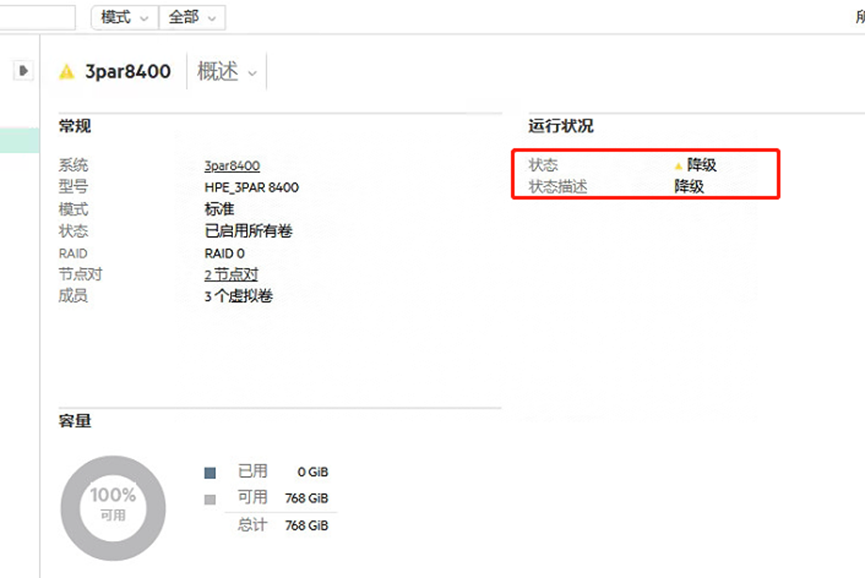
Task: Click the dark blue 已用 legend swatch
Action: pos(210,473)
